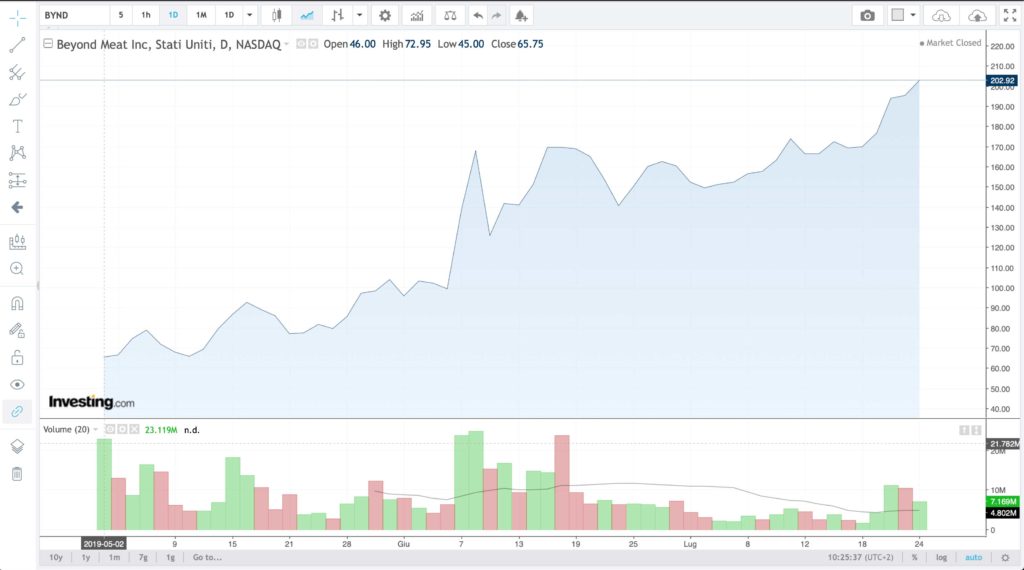This screenshot has width=1024, height=570.
Task: Click the second 1D interval selector
Action: click(229, 15)
